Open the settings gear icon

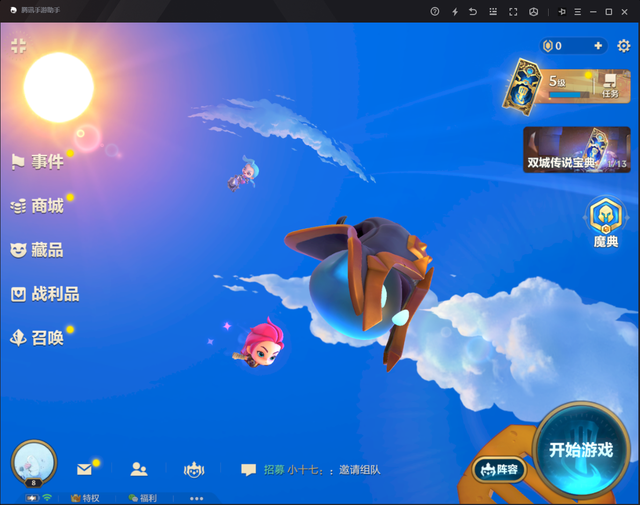coord(623,46)
